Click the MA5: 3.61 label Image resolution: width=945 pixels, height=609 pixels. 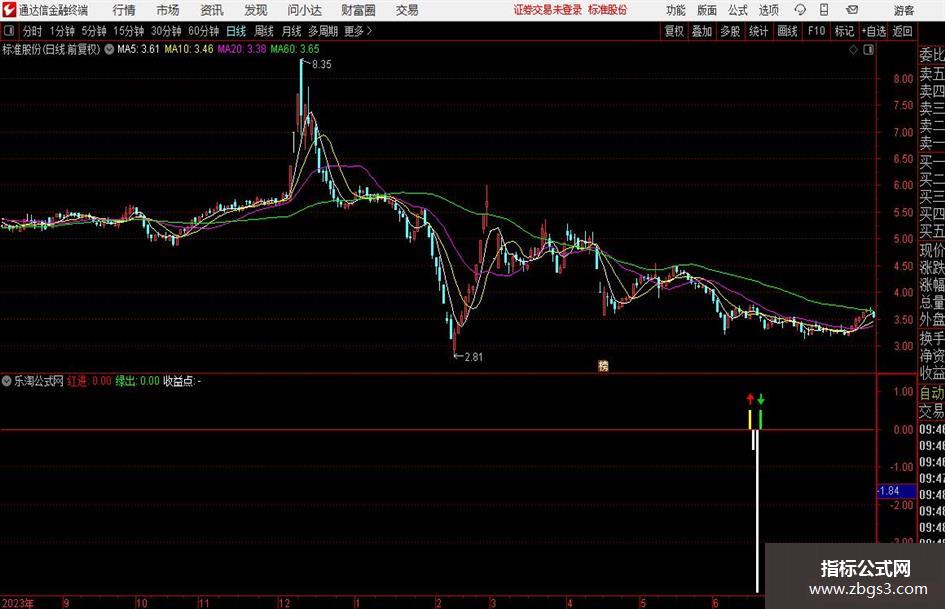[x=139, y=49]
